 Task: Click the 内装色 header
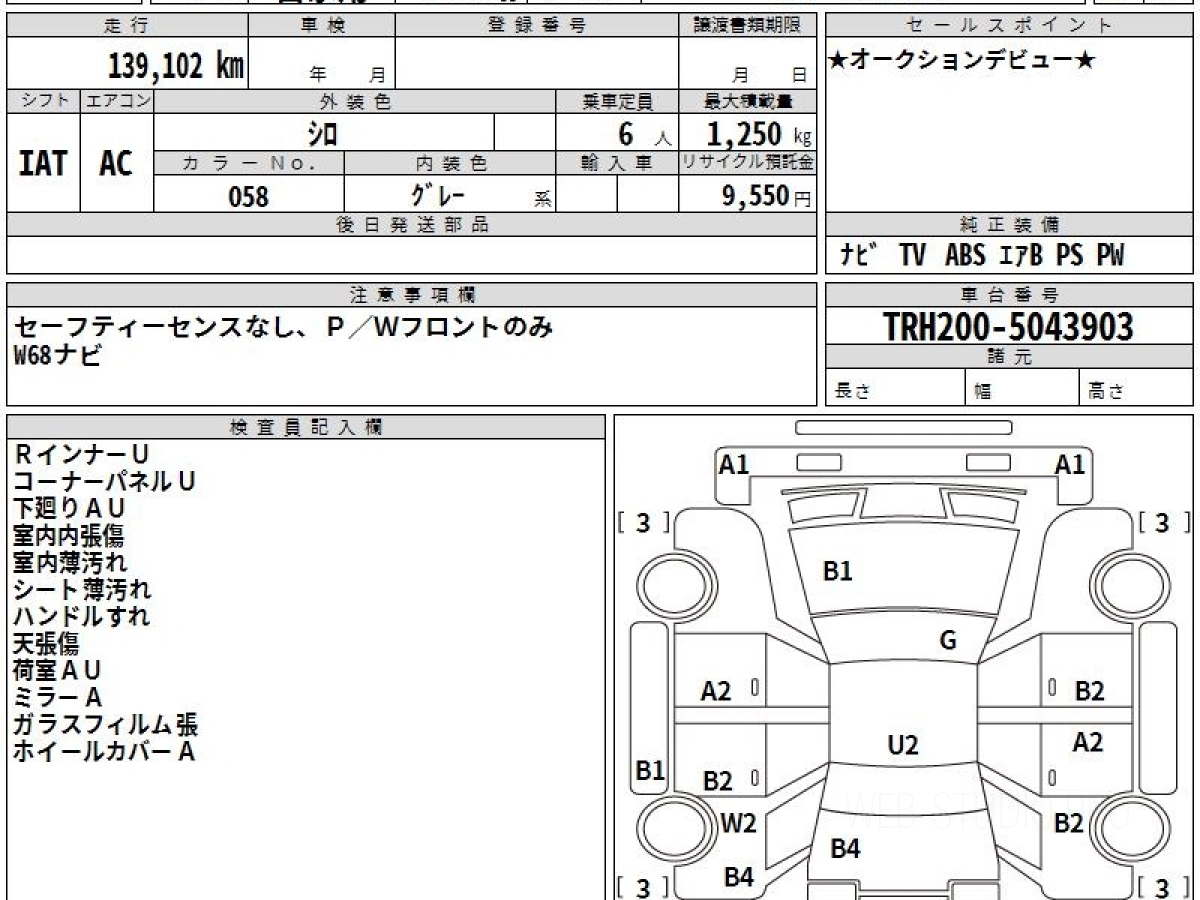pyautogui.click(x=451, y=162)
